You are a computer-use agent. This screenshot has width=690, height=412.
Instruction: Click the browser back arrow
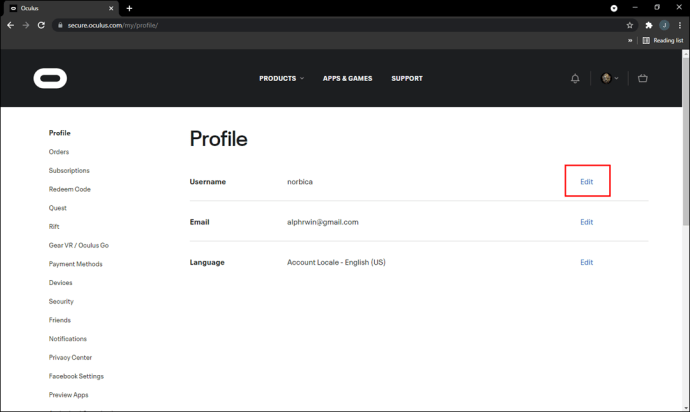[x=11, y=25]
